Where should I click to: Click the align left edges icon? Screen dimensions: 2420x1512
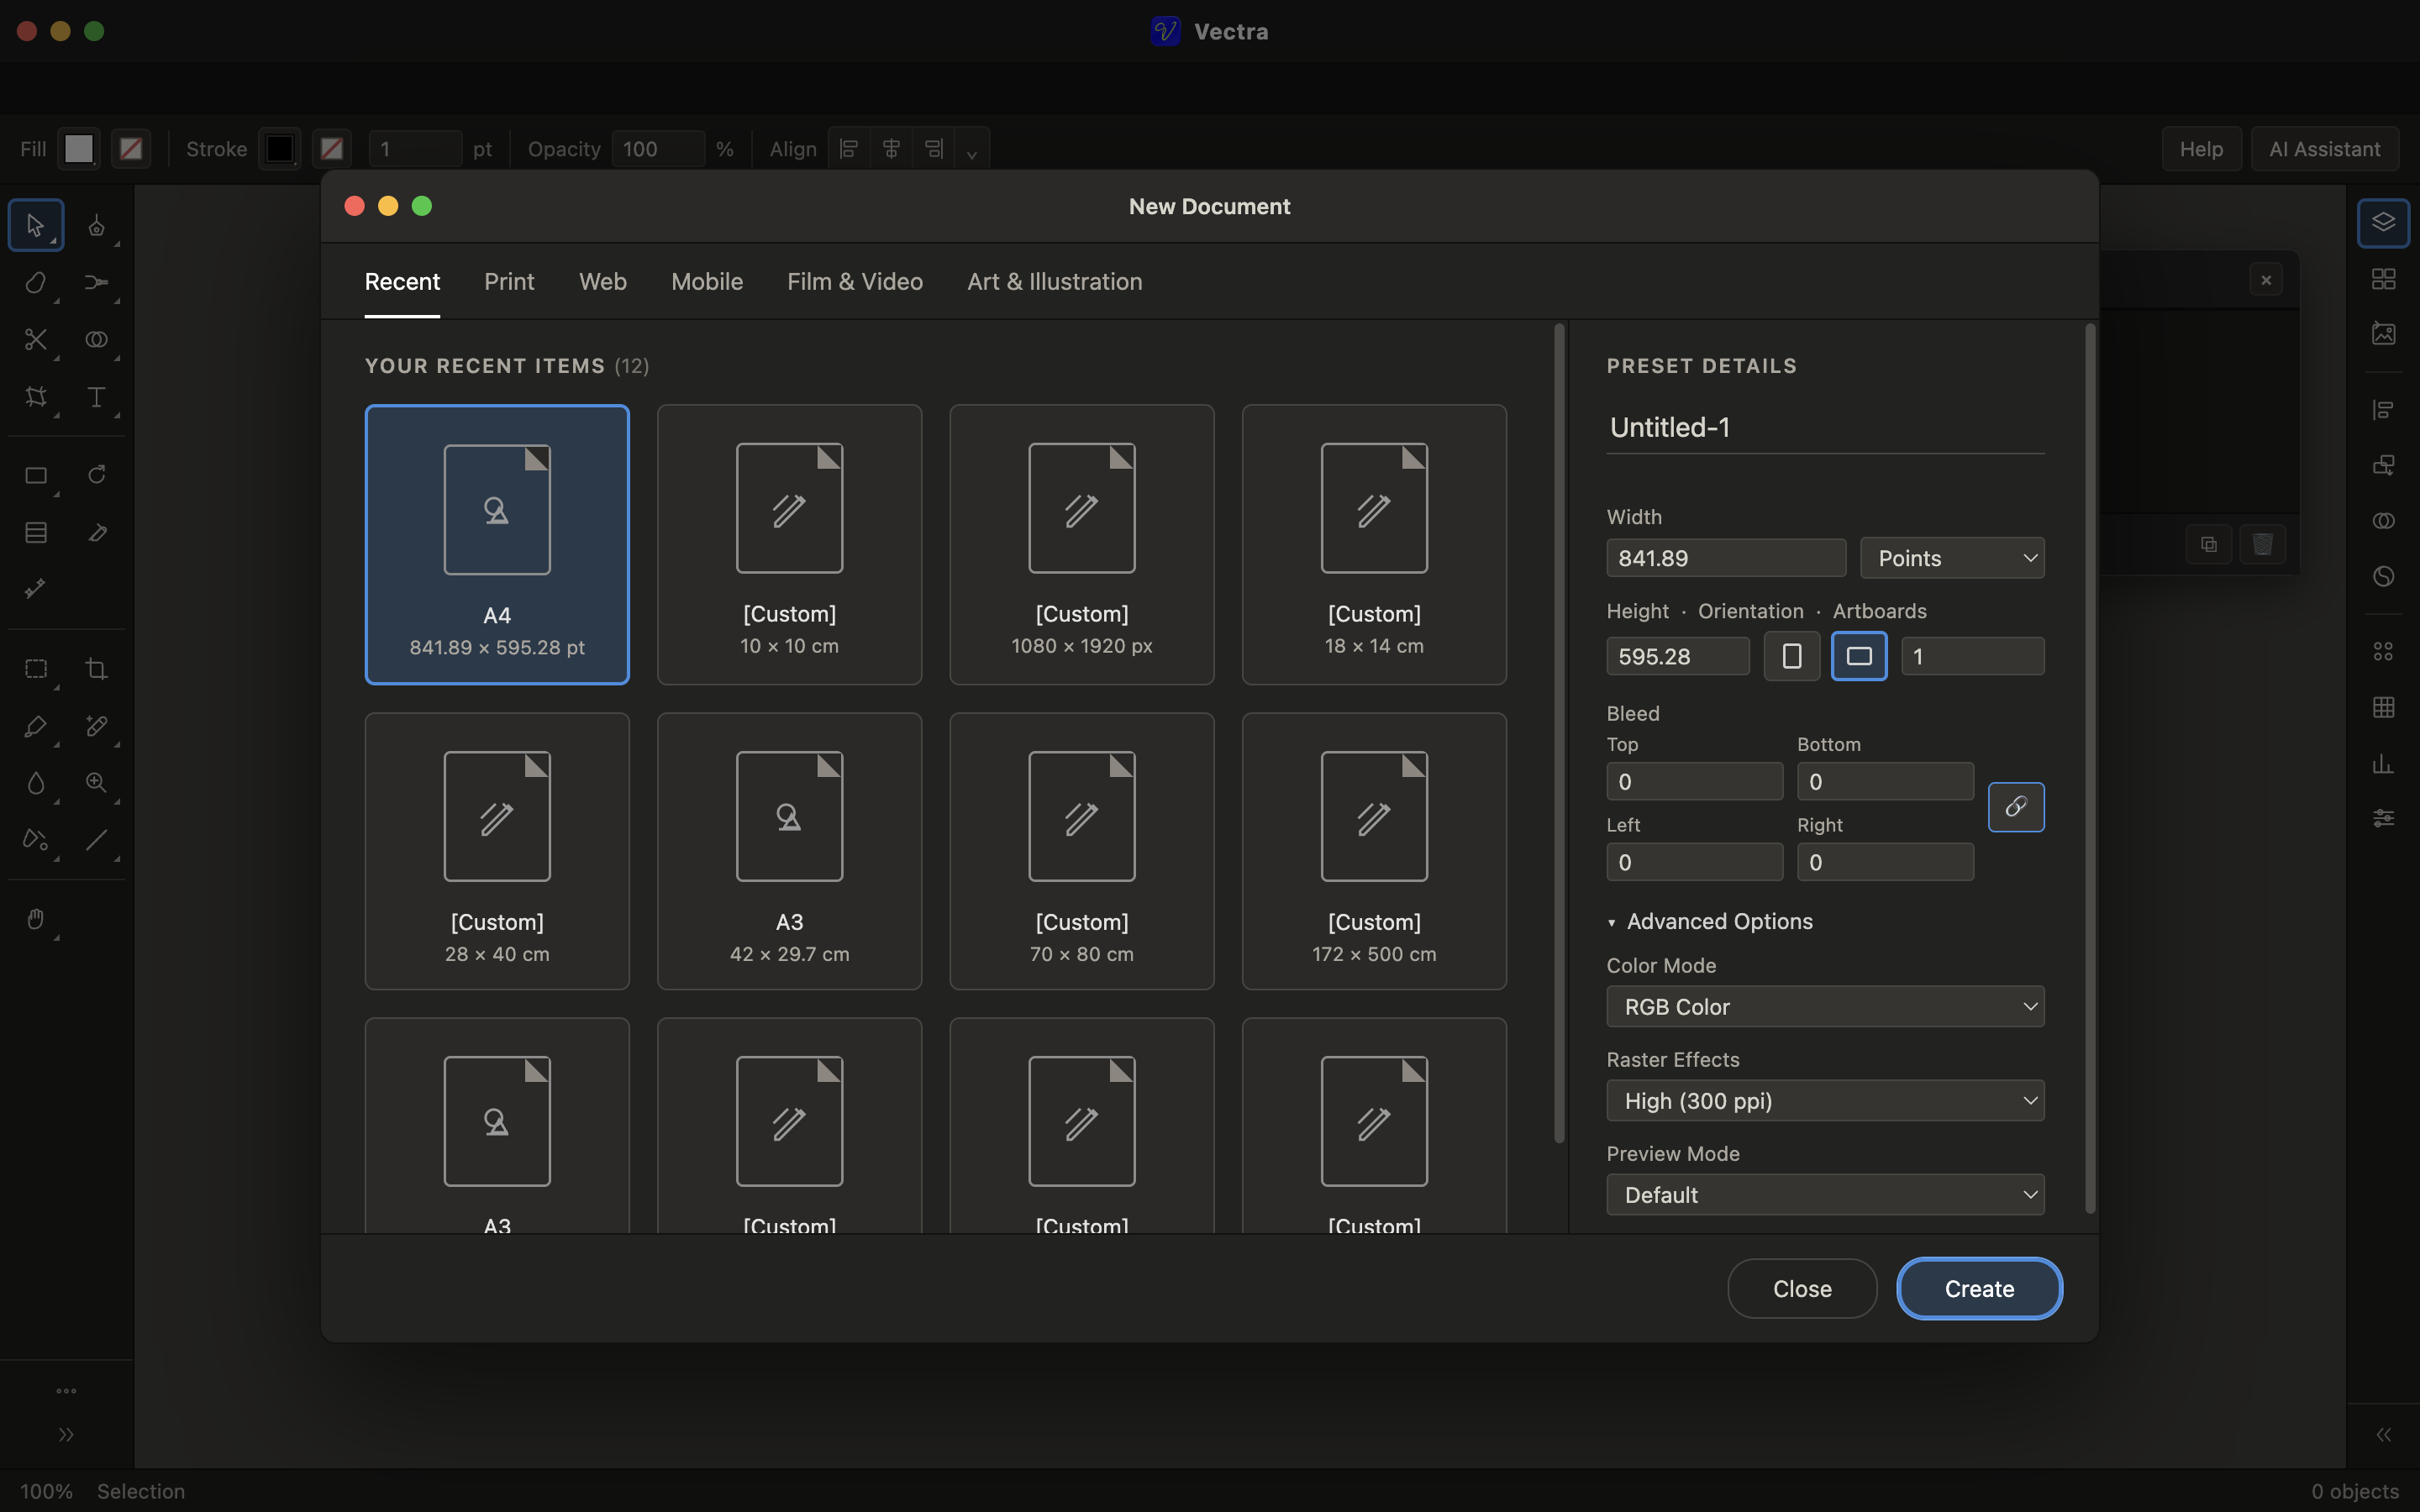848,149
